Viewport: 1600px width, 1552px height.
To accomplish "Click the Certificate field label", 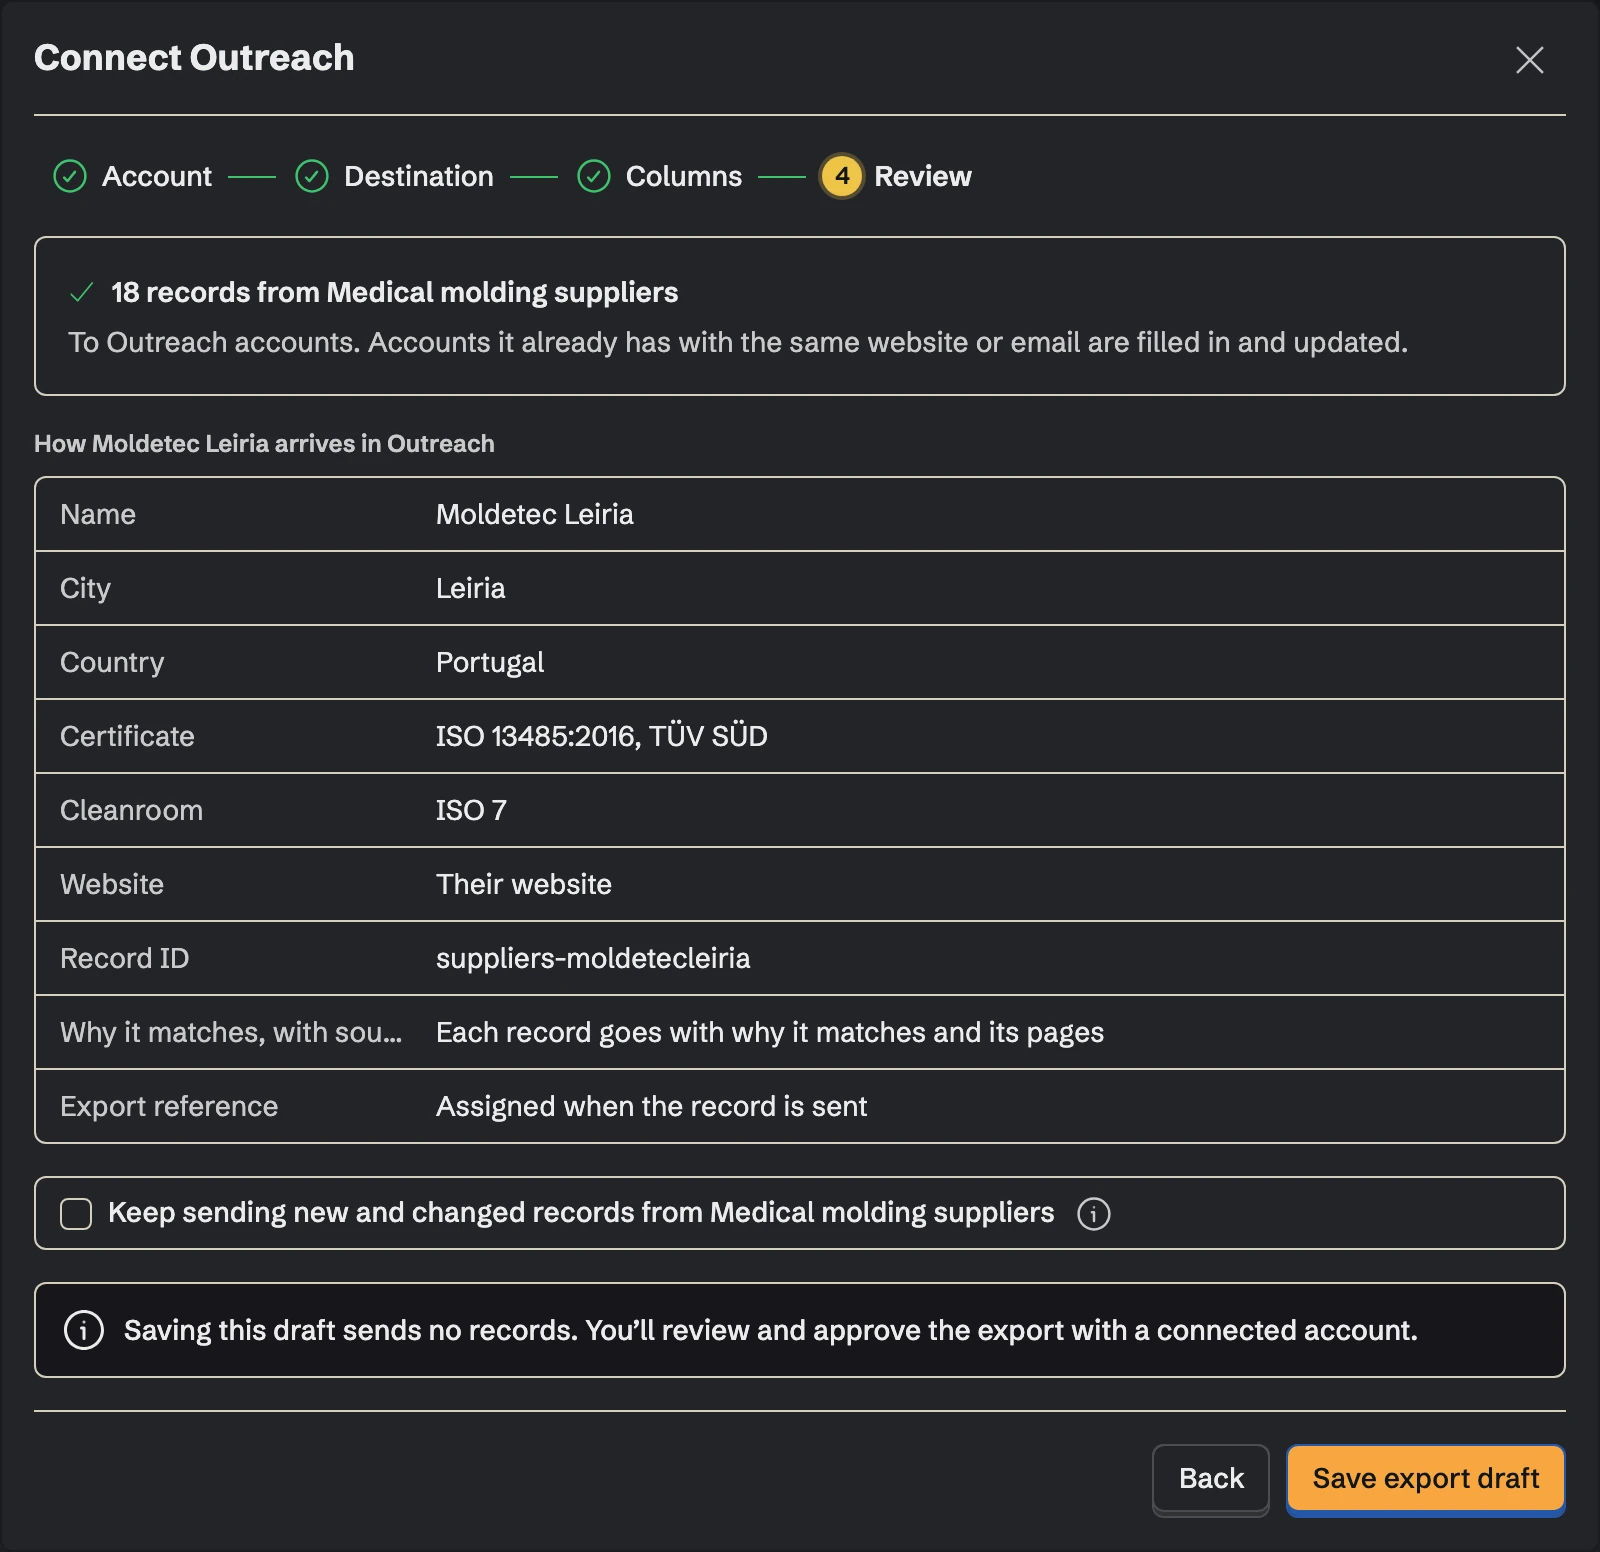I will point(127,736).
